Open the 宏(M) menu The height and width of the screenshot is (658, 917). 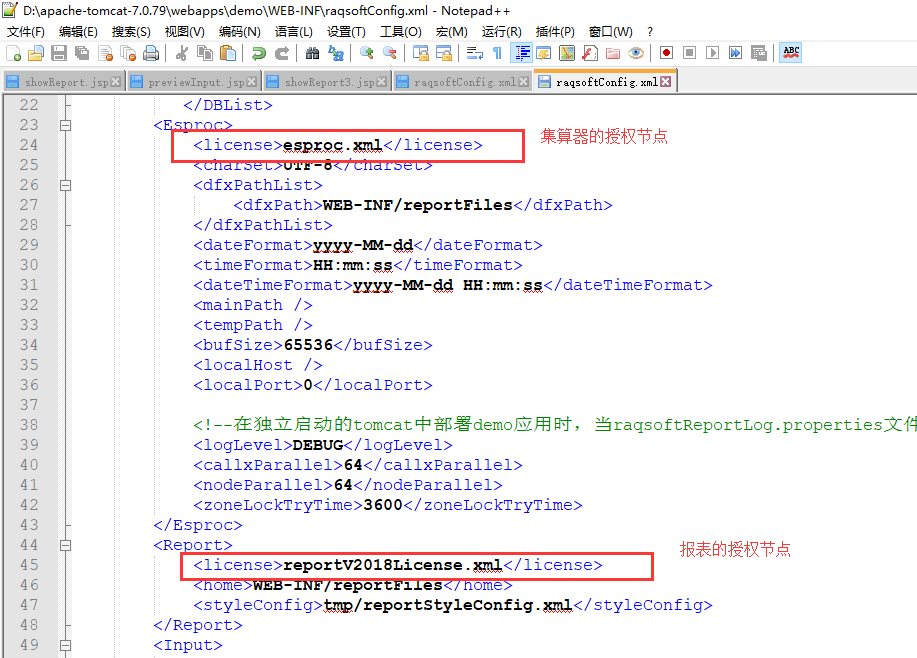[451, 32]
